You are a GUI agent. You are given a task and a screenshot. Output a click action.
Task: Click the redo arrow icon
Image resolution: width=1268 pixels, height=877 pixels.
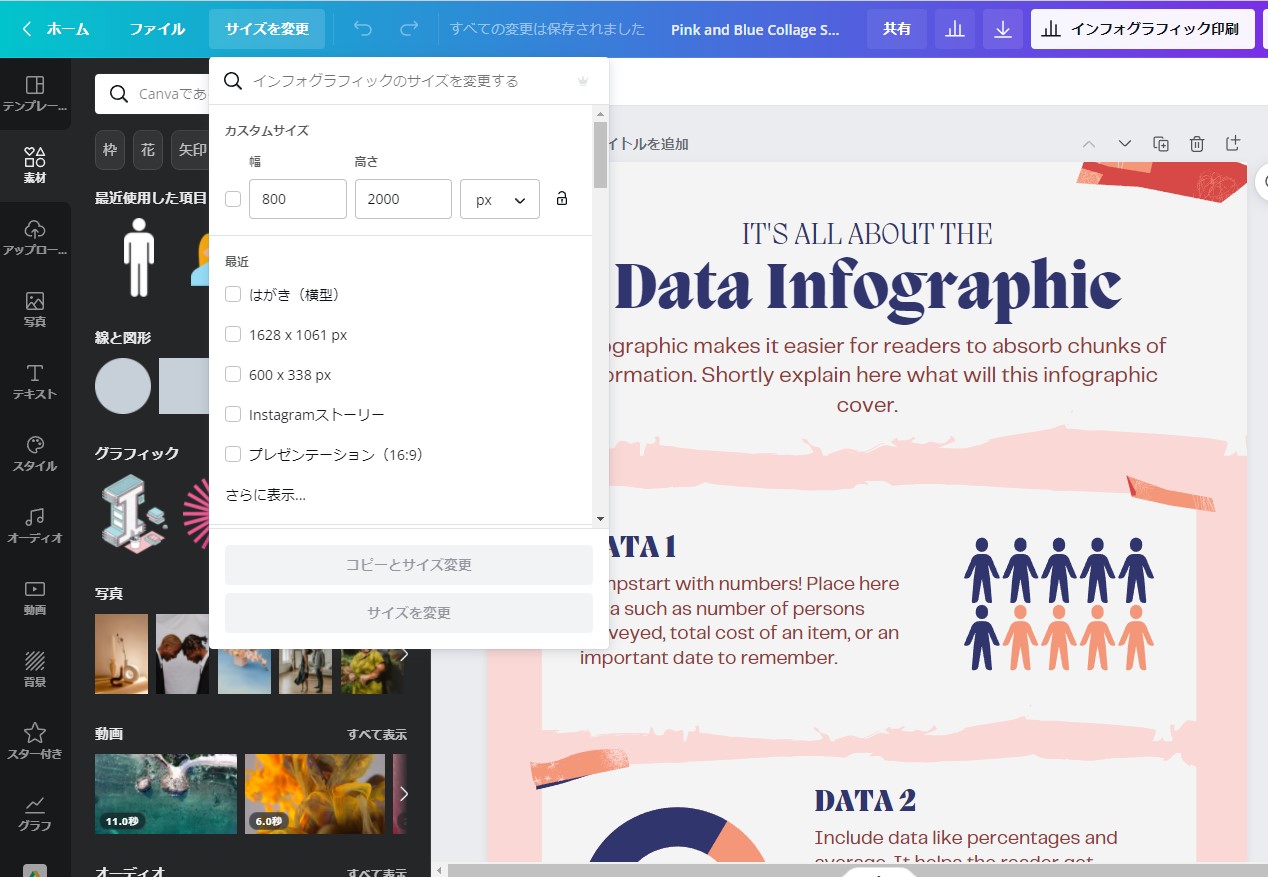click(409, 29)
